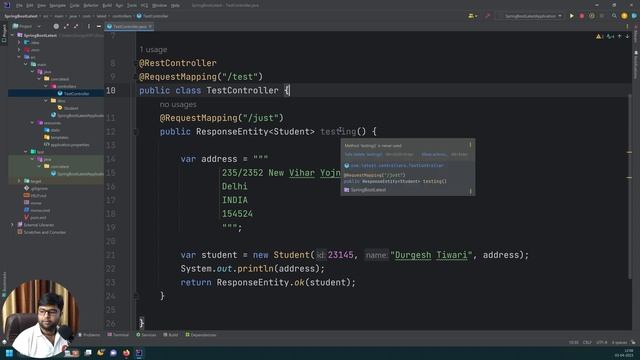
Task: Open Project panel options menu (three dots)
Action: point(89,27)
